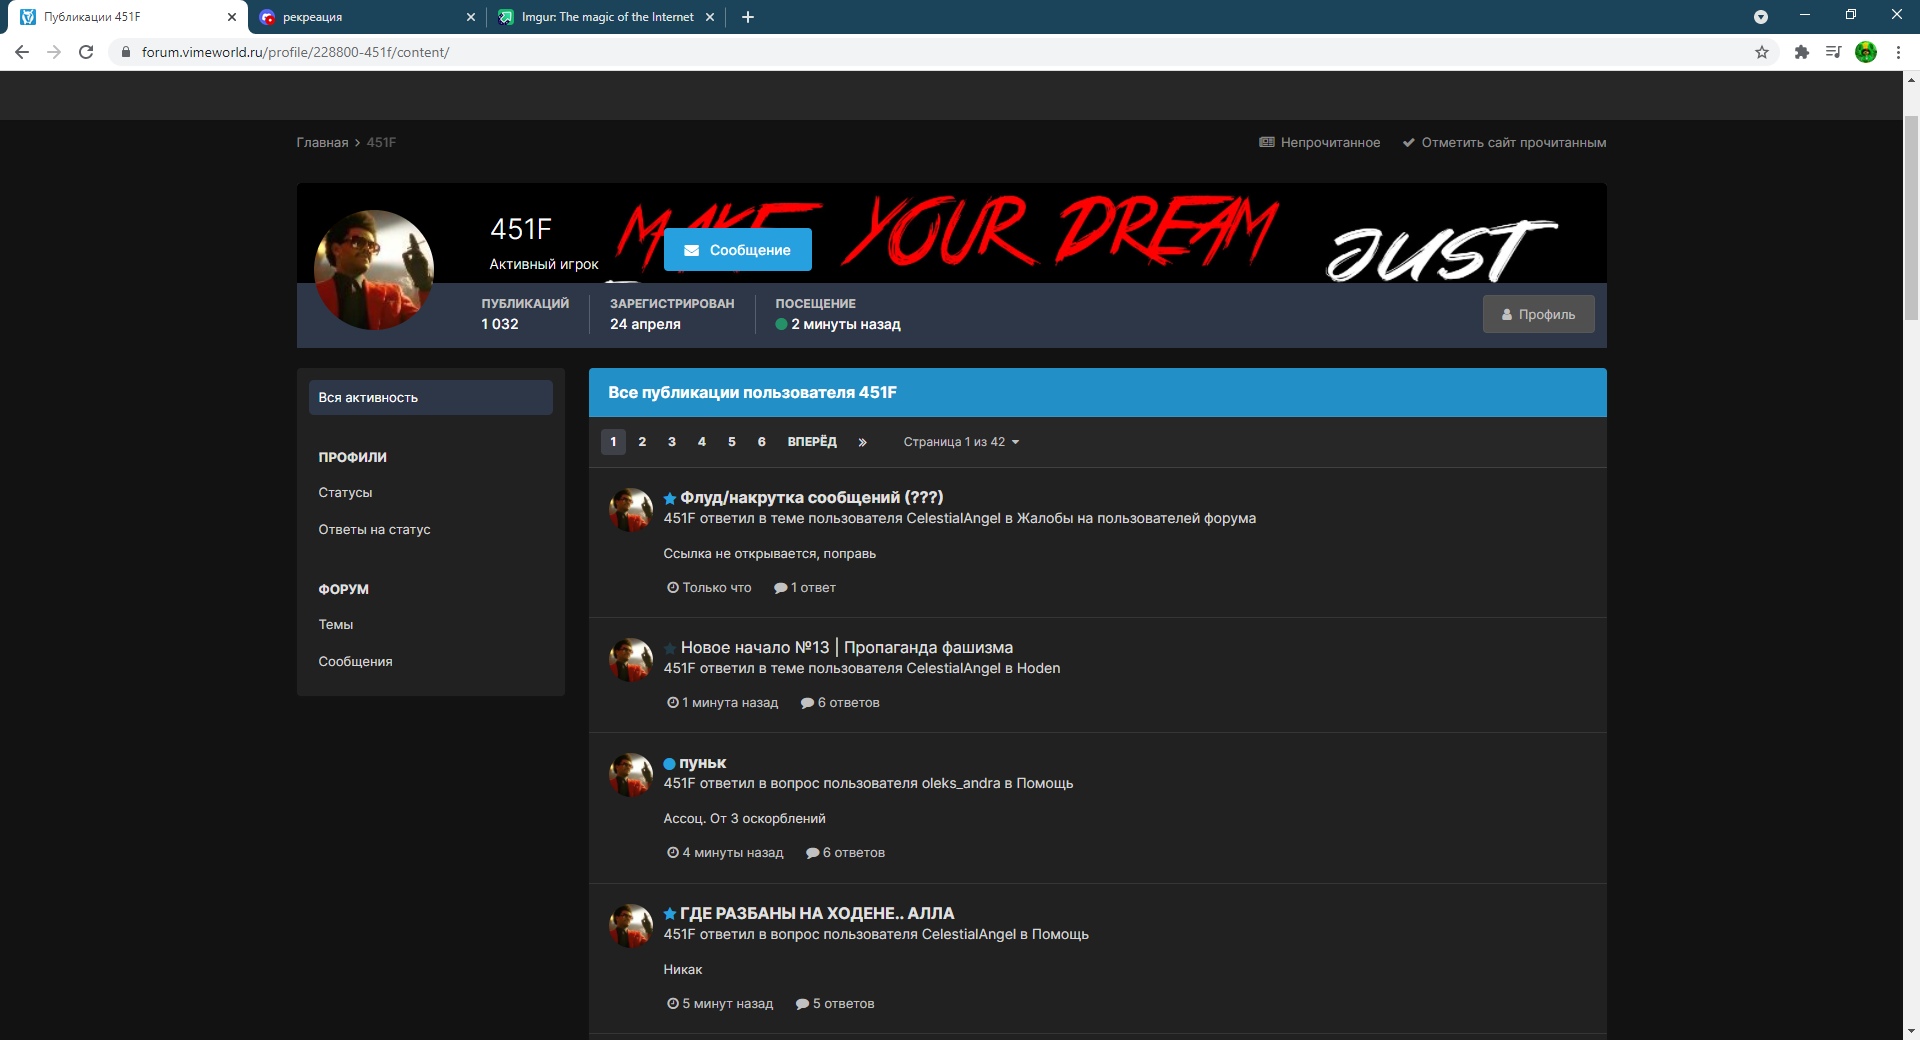Click the page vertical scrollbar
The width and height of the screenshot is (1920, 1040).
1911,220
